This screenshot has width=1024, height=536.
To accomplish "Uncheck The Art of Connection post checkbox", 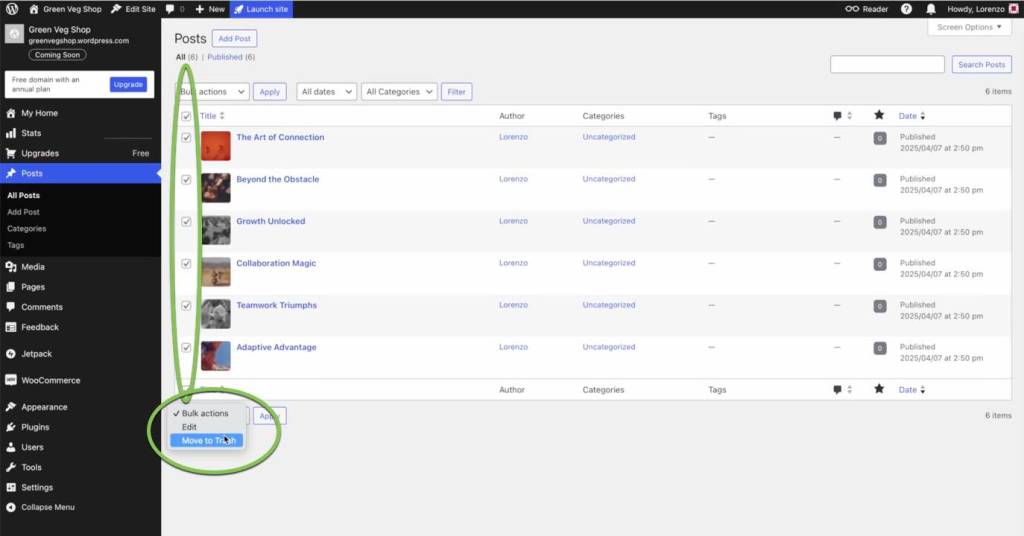I will tap(186, 138).
